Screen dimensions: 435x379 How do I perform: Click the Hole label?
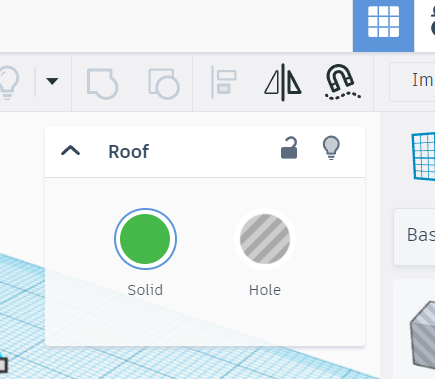[x=265, y=290]
